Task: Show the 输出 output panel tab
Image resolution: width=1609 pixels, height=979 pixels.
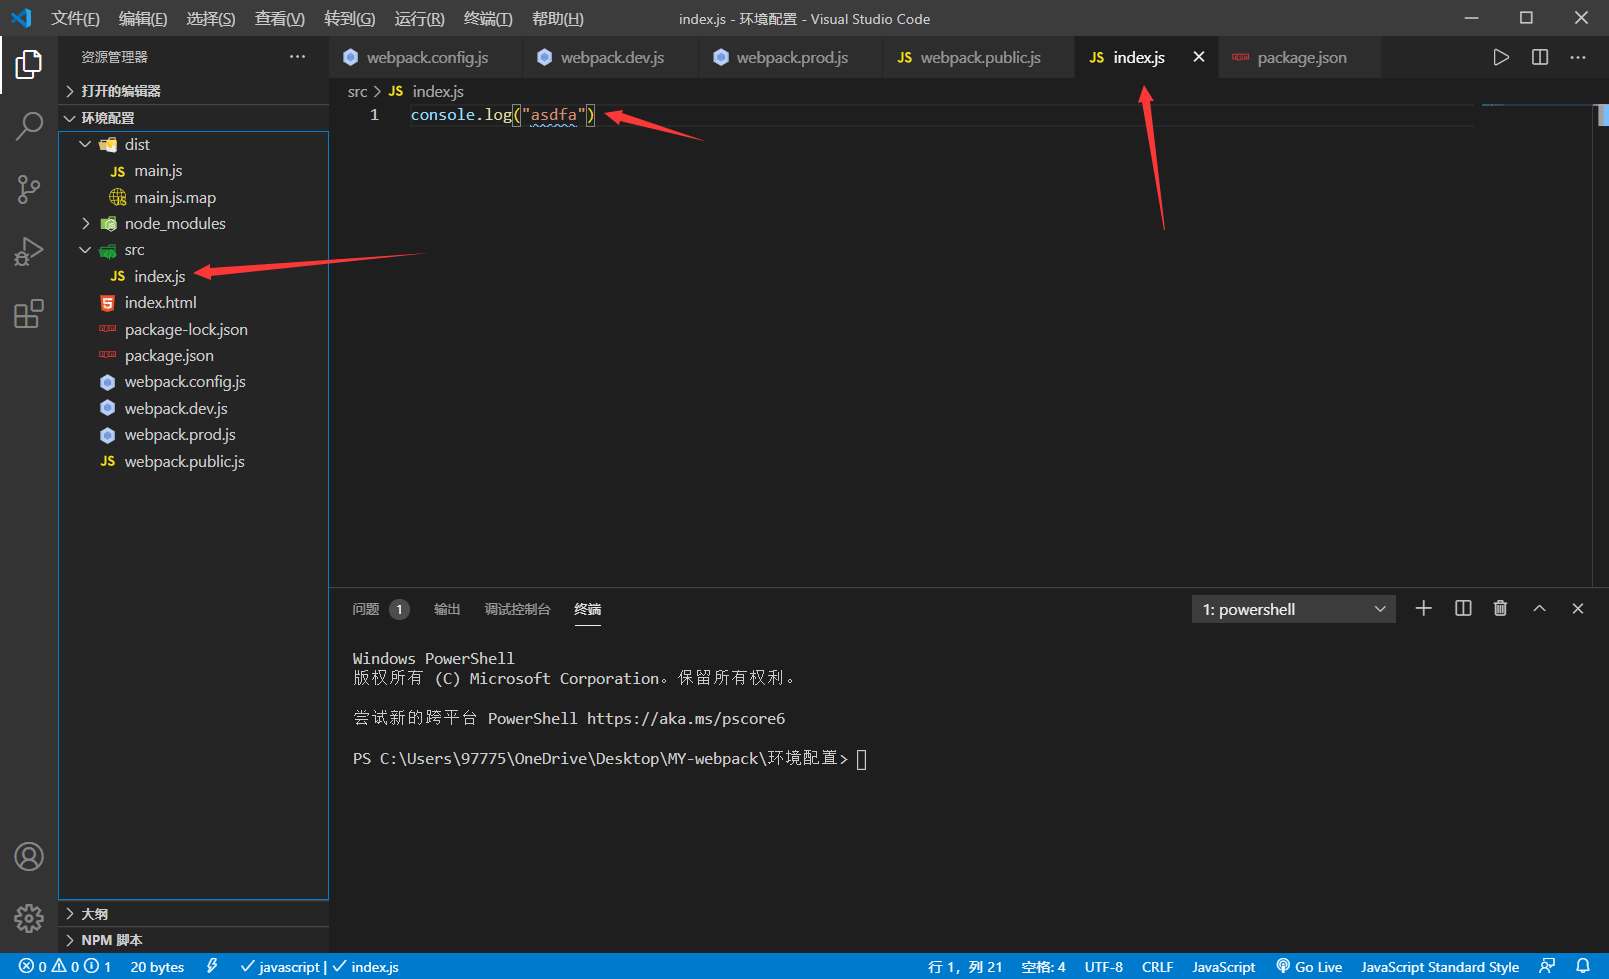Action: click(x=447, y=609)
